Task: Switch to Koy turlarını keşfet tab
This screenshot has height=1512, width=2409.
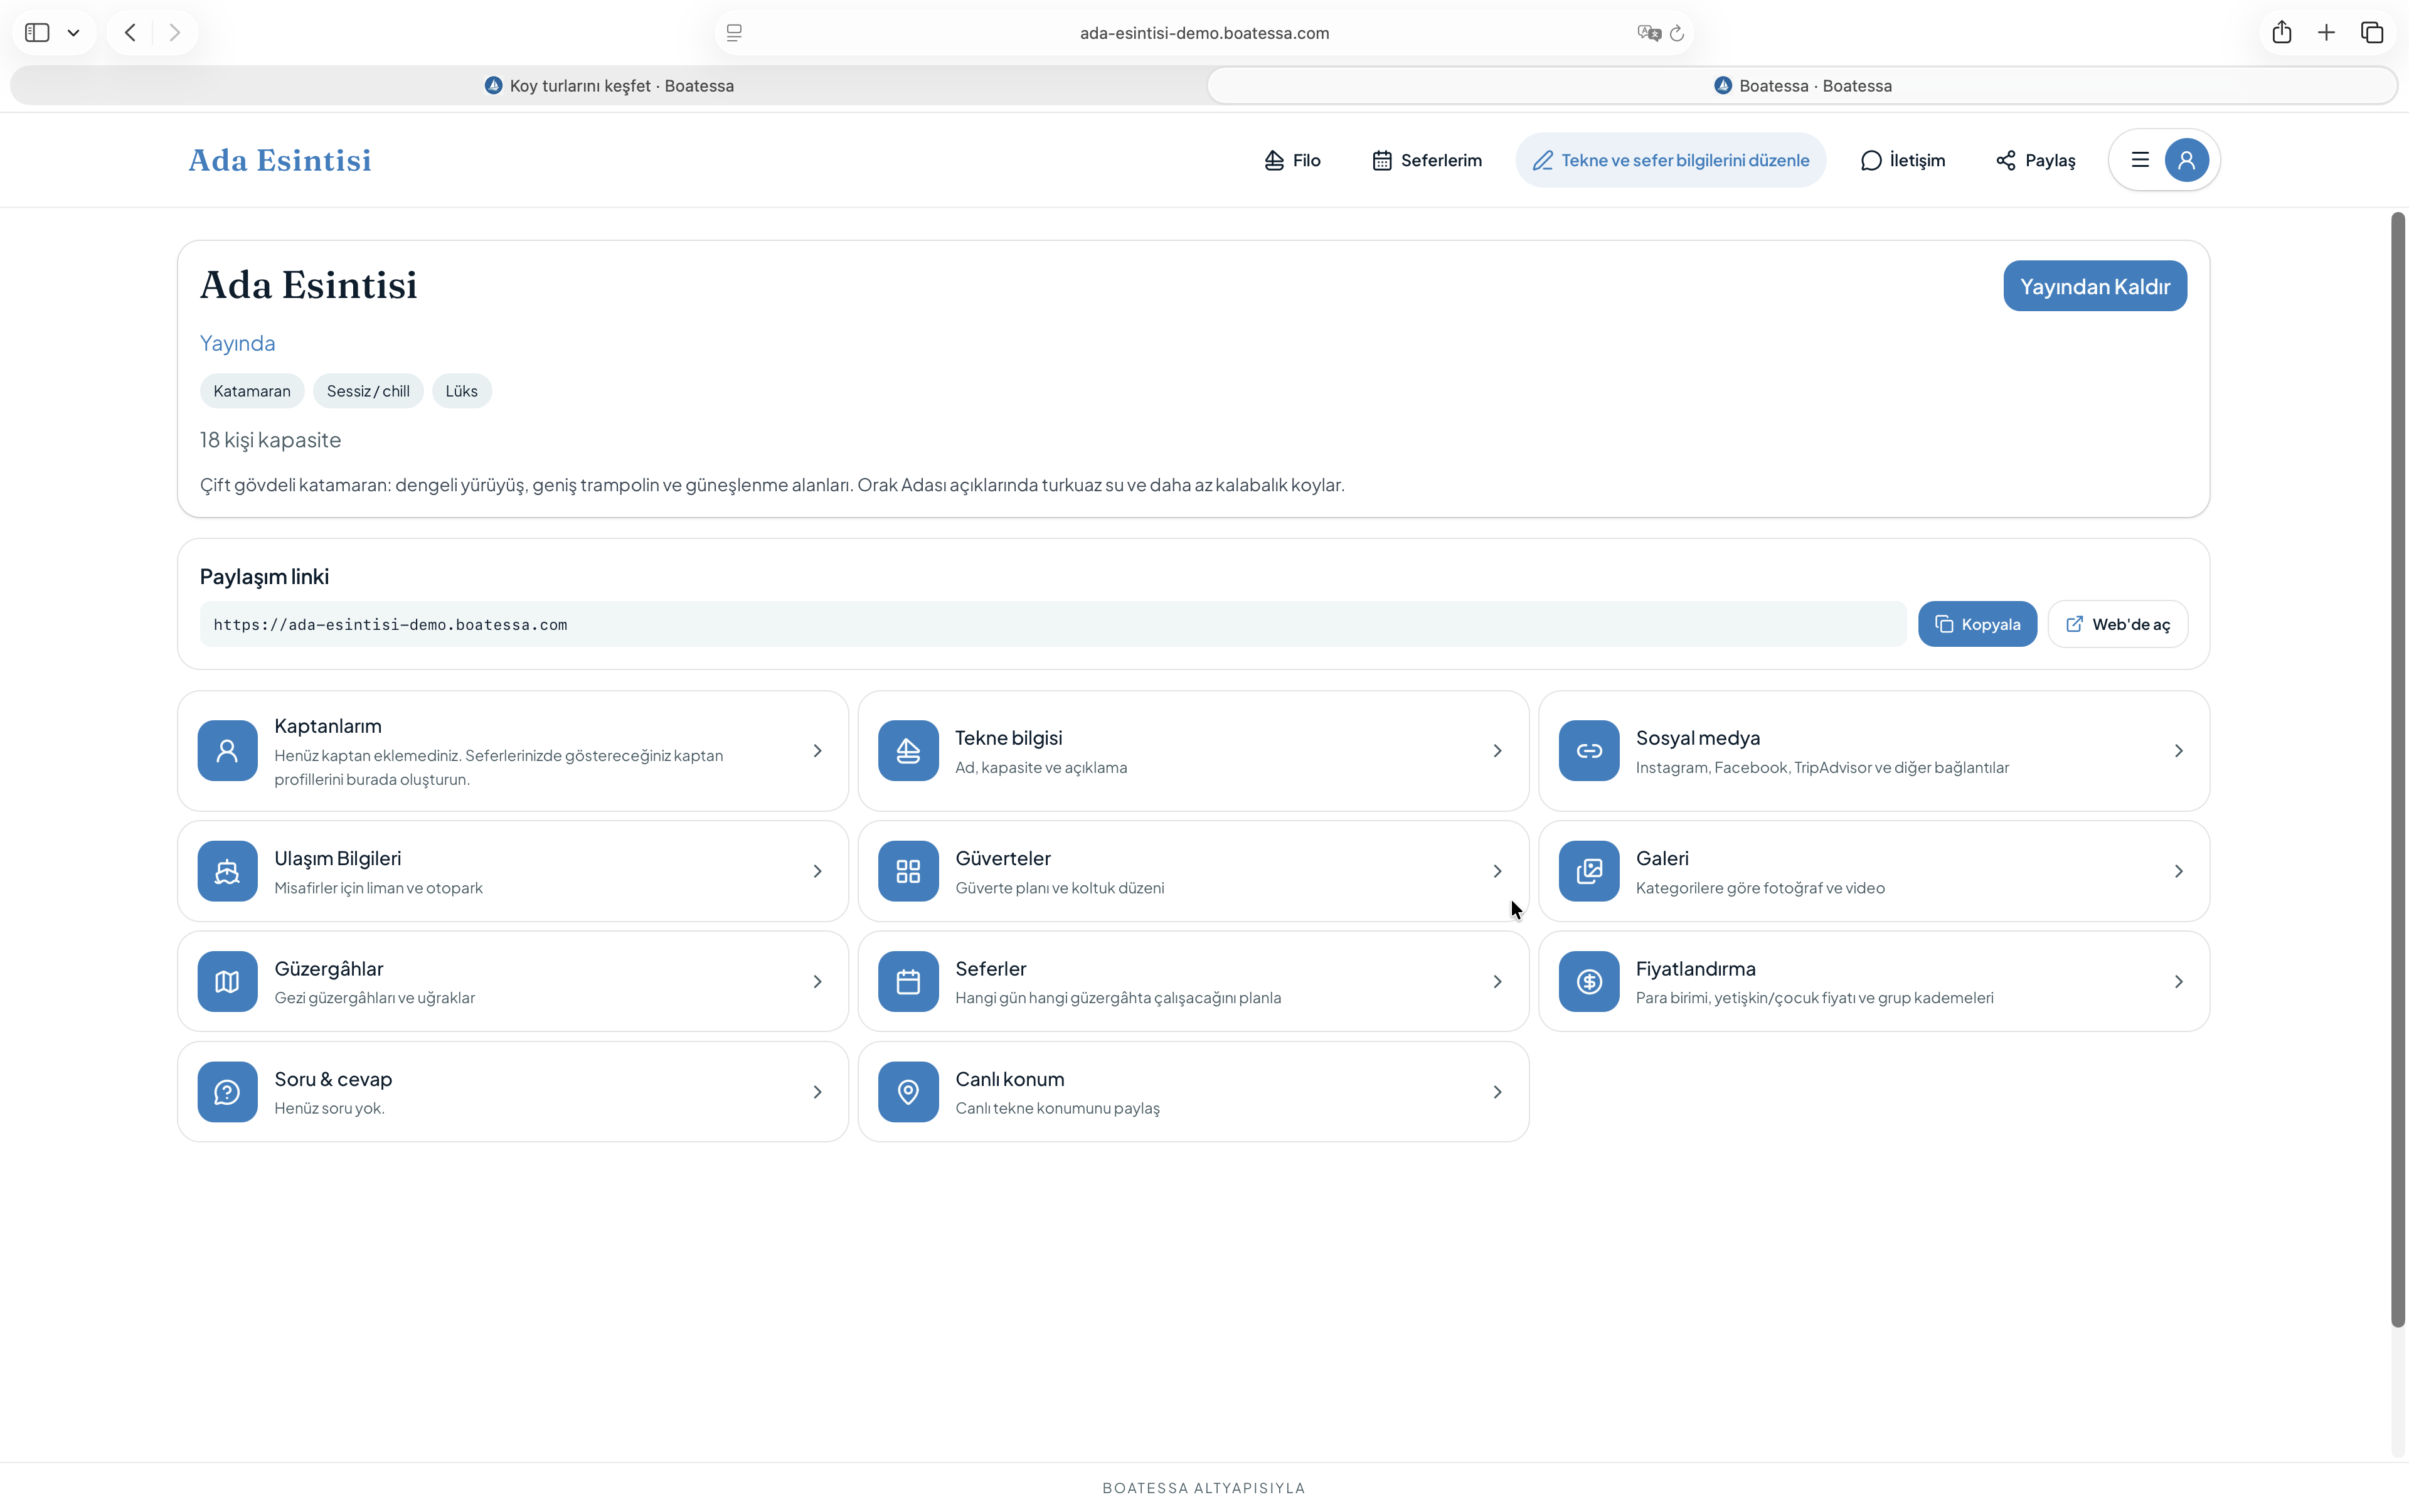Action: [609, 86]
